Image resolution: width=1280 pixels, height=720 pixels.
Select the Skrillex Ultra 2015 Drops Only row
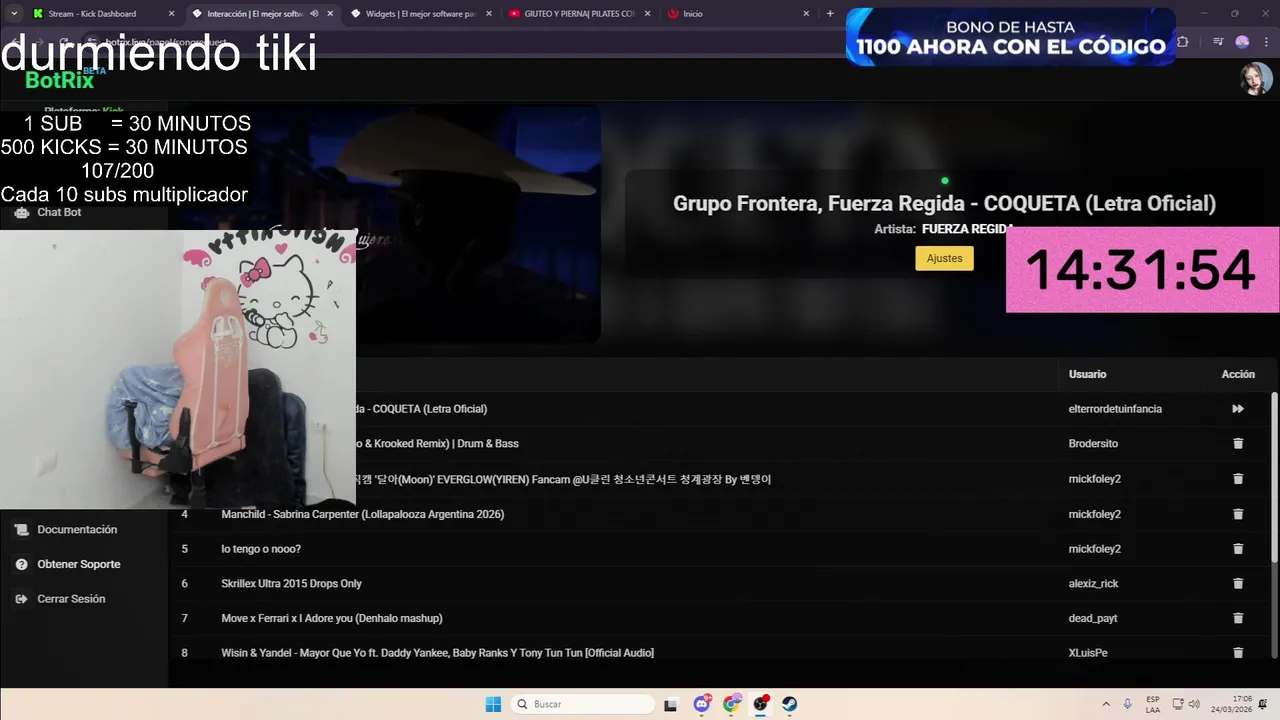pyautogui.click(x=720, y=583)
